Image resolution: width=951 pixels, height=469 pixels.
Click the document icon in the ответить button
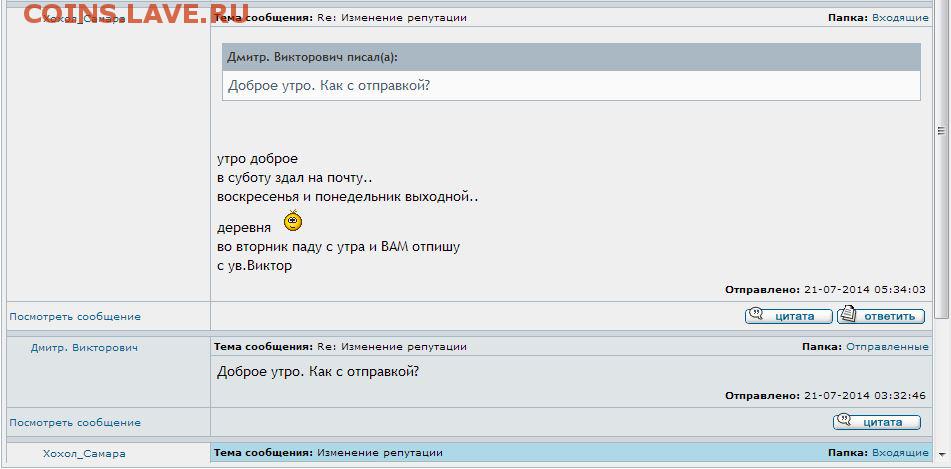click(x=849, y=314)
